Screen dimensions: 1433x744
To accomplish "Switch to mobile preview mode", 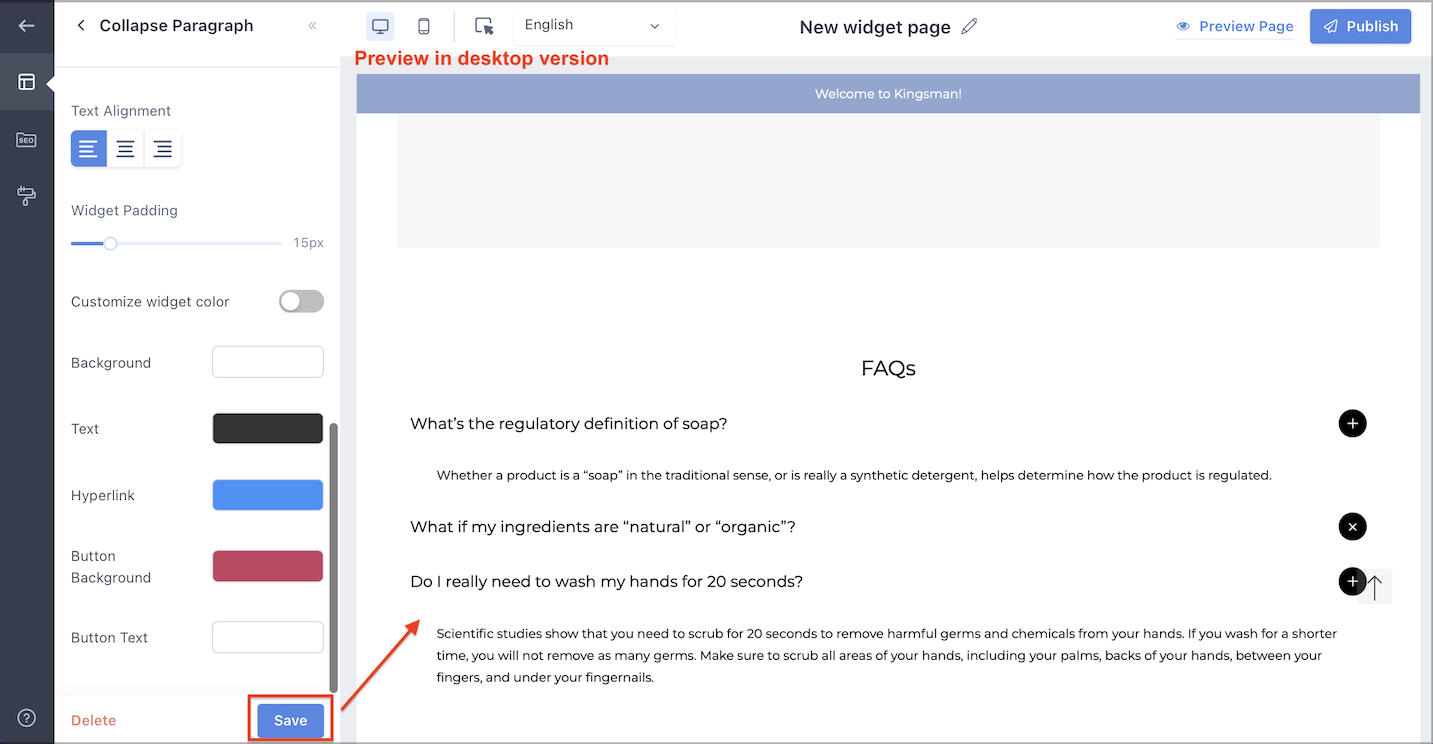I will pyautogui.click(x=424, y=25).
